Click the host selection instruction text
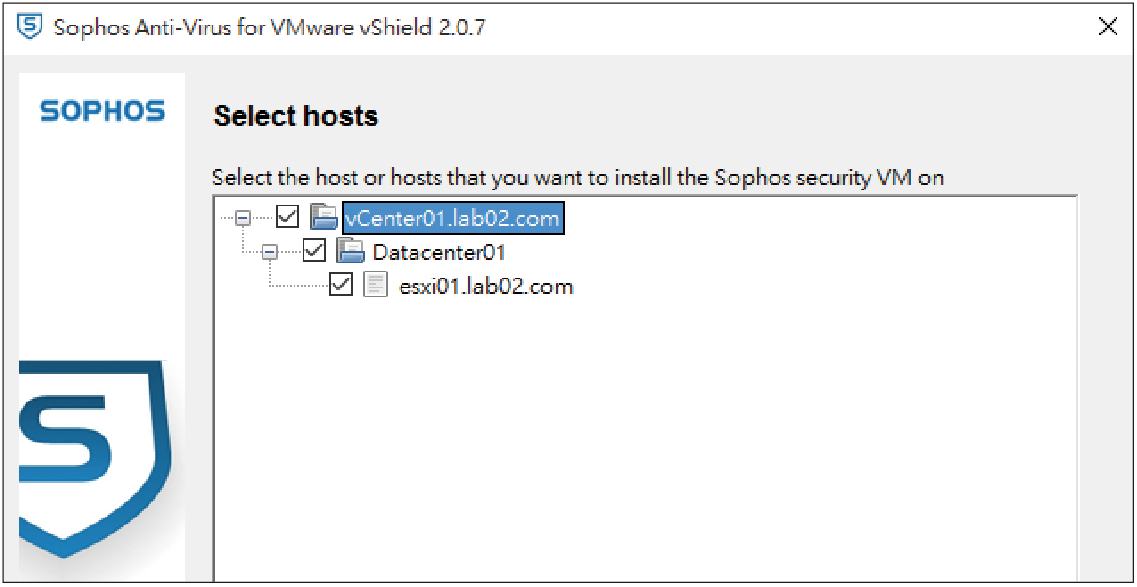 click(578, 178)
